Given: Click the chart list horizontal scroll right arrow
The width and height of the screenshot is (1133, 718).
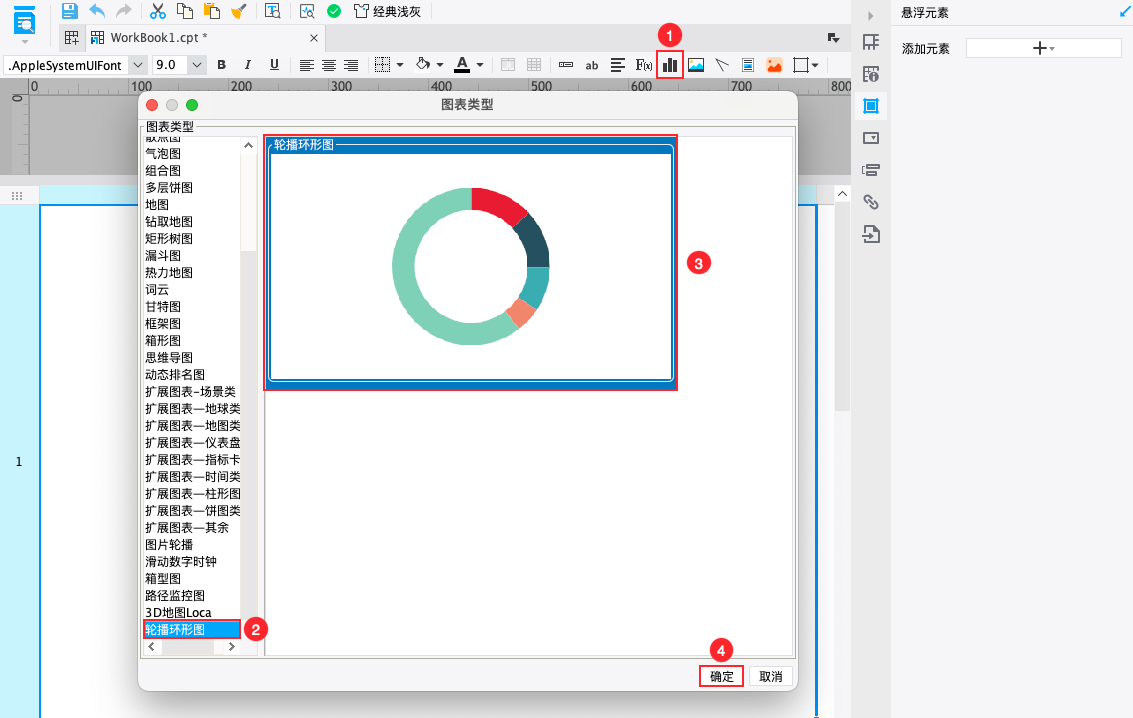Looking at the screenshot, I should (231, 647).
